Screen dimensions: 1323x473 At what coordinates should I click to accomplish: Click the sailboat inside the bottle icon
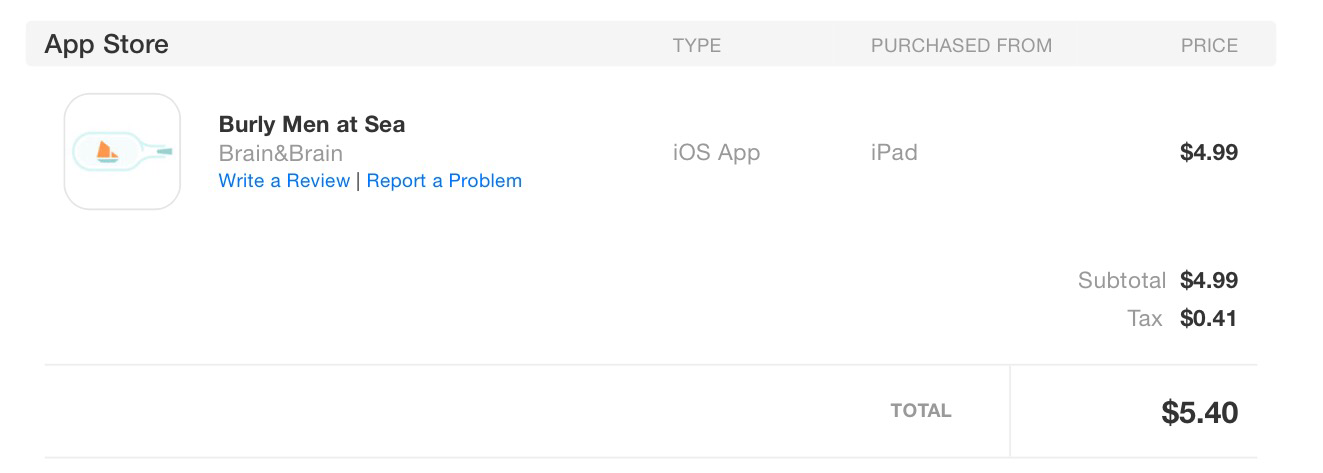point(106,152)
